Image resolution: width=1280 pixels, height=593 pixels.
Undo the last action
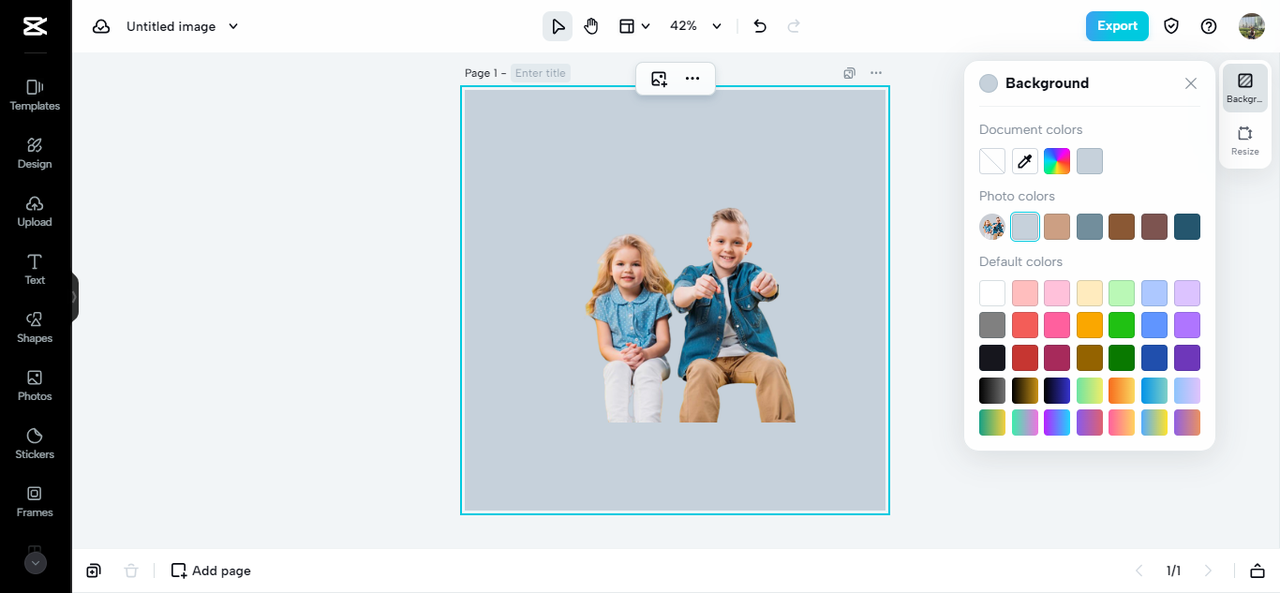(760, 26)
